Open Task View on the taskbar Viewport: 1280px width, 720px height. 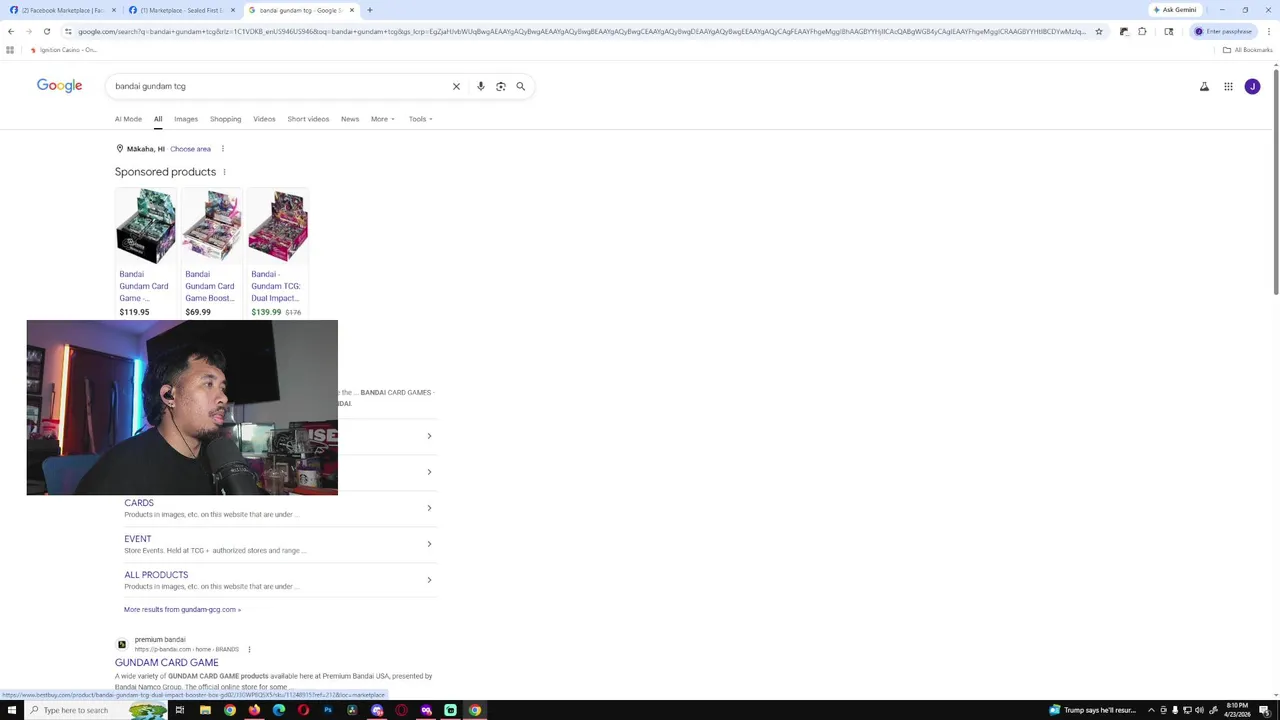[x=180, y=710]
